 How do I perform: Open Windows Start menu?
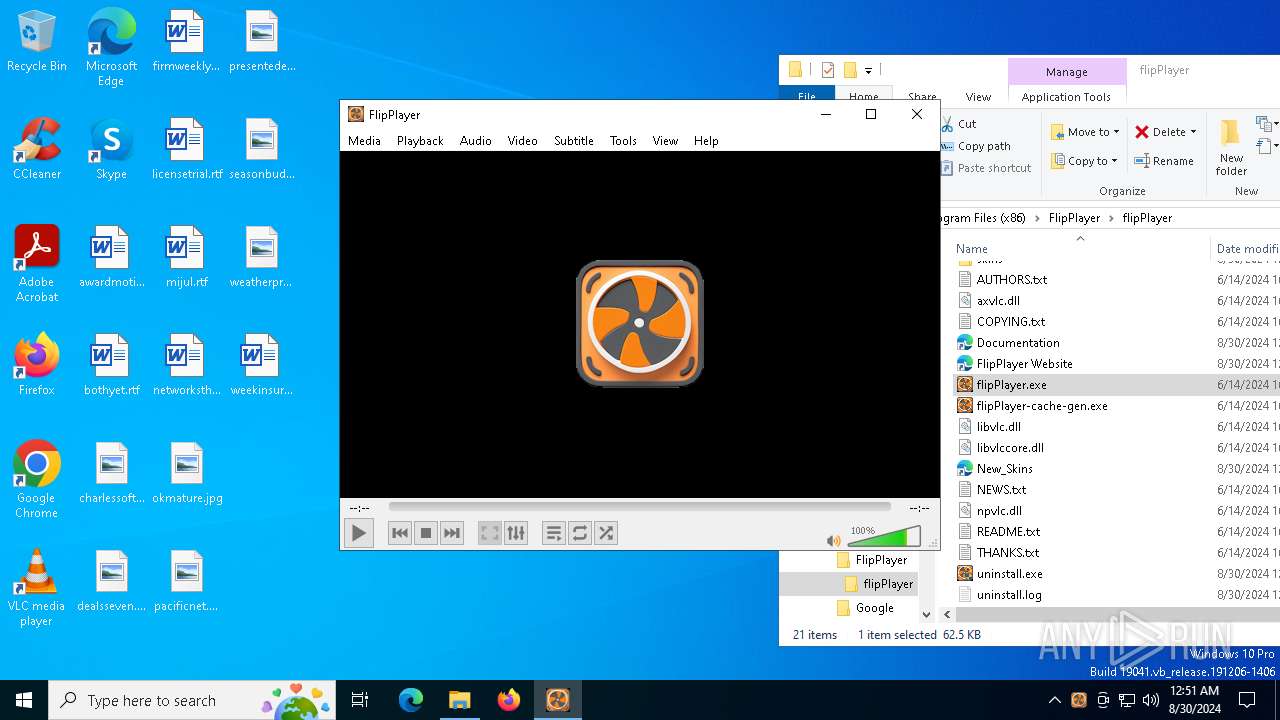[x=24, y=700]
